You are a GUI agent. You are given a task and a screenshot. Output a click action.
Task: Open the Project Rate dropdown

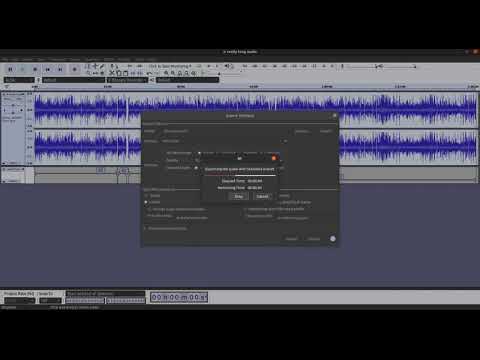point(19,301)
